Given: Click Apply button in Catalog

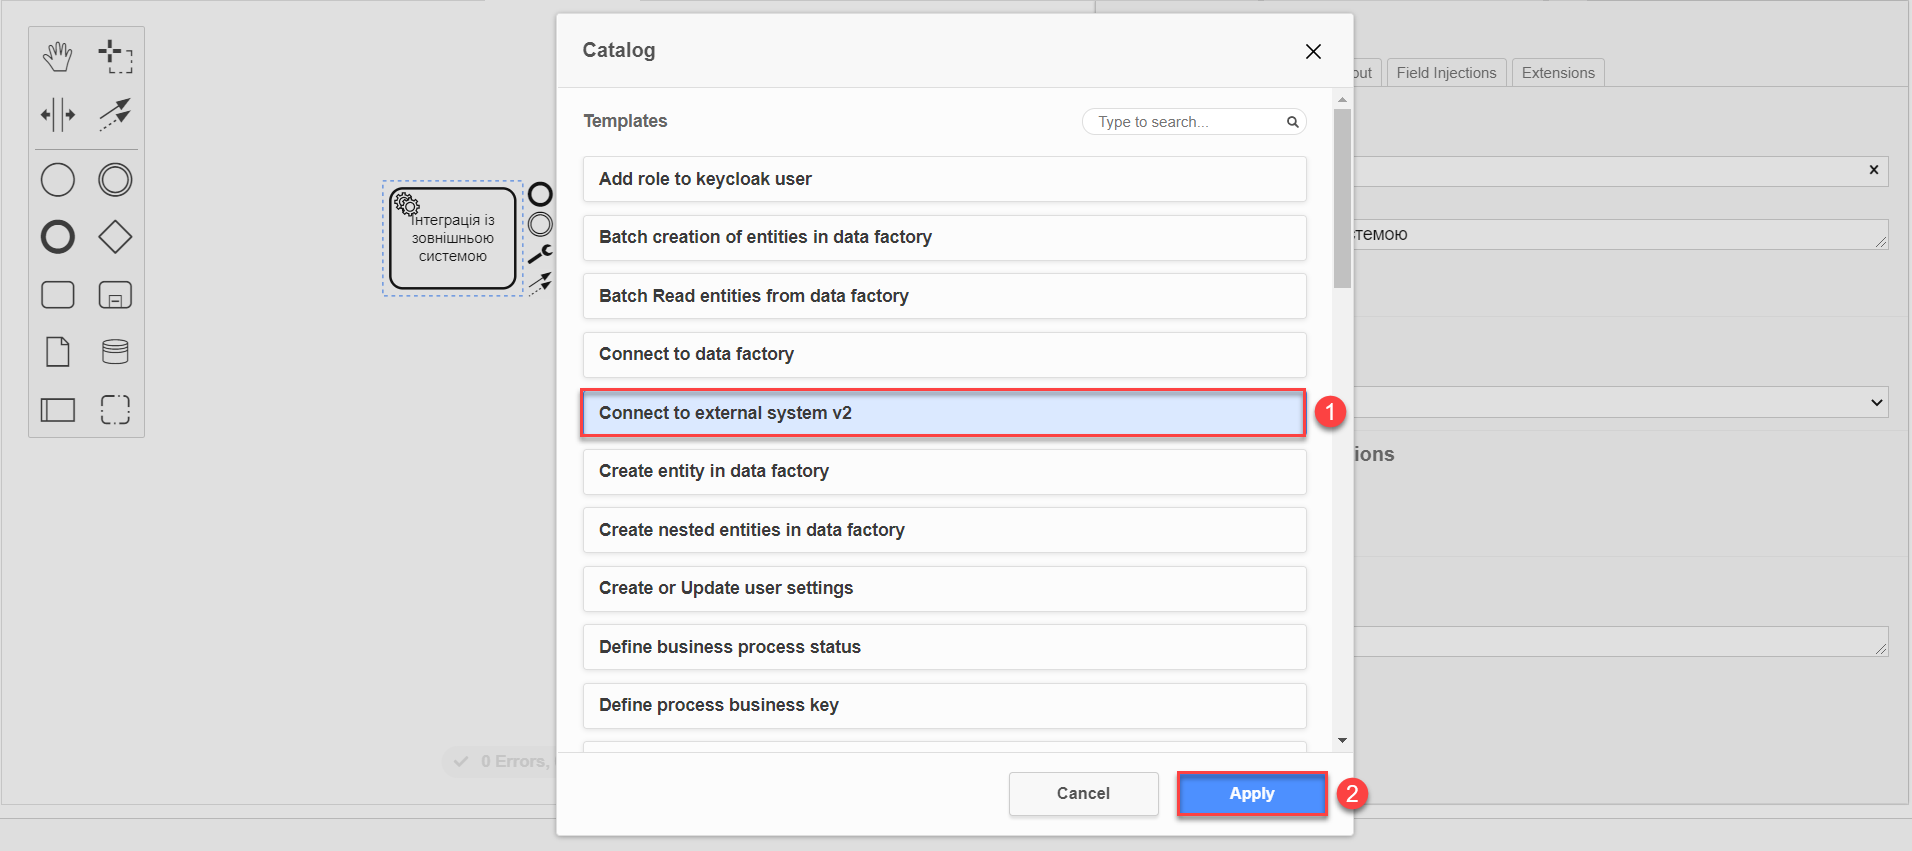Looking at the screenshot, I should pos(1251,794).
